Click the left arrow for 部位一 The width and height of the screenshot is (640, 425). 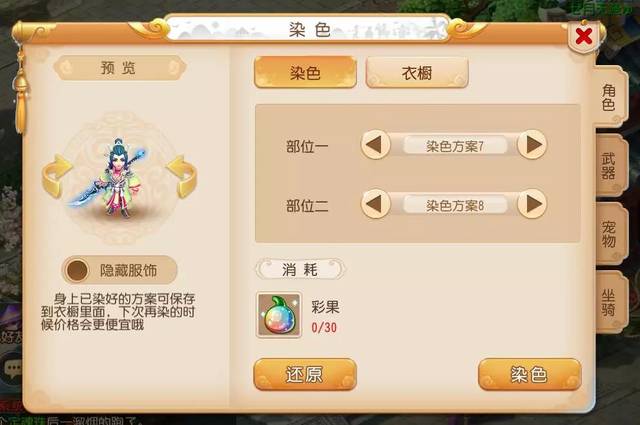[376, 145]
